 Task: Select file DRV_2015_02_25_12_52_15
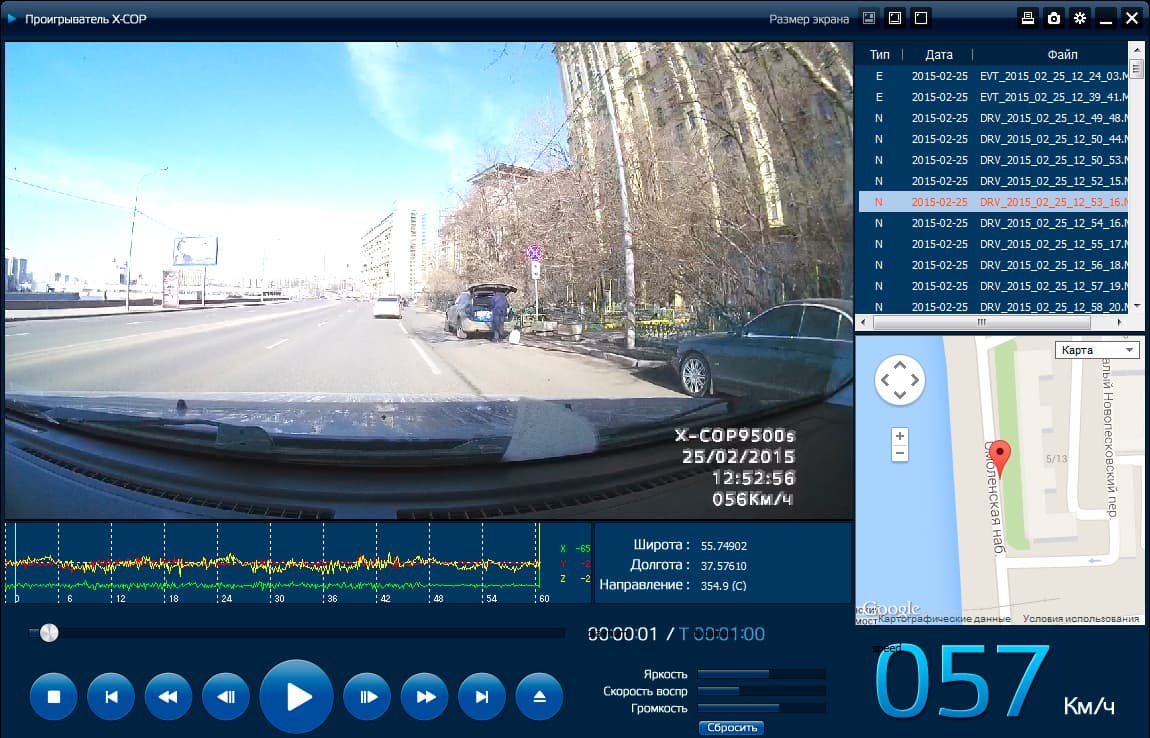(993, 181)
